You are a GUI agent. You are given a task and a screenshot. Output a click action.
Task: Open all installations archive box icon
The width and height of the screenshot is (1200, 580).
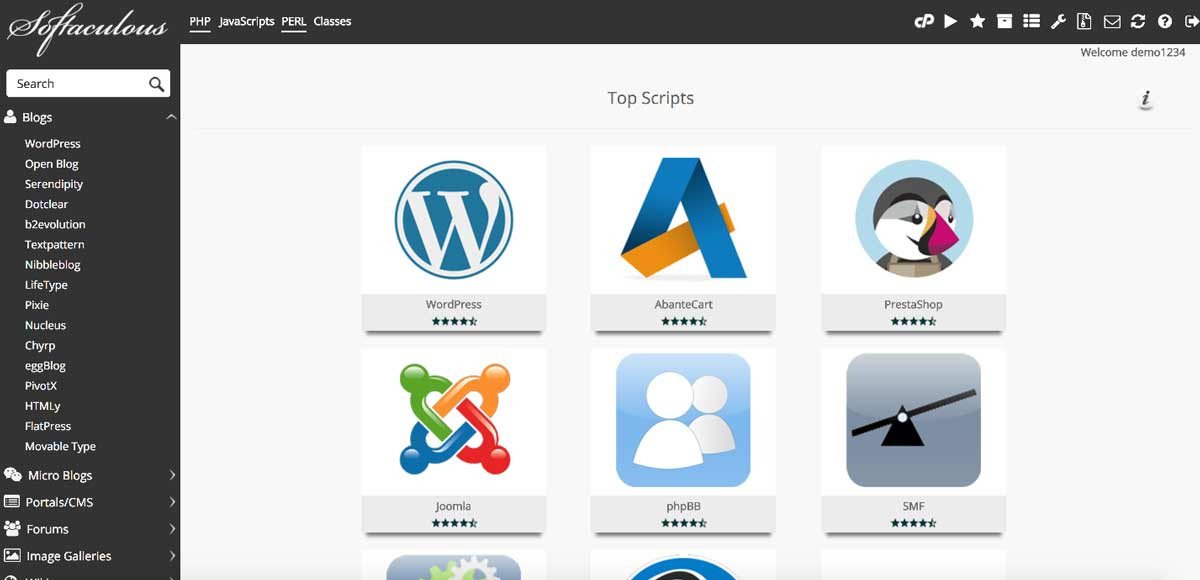point(1005,21)
